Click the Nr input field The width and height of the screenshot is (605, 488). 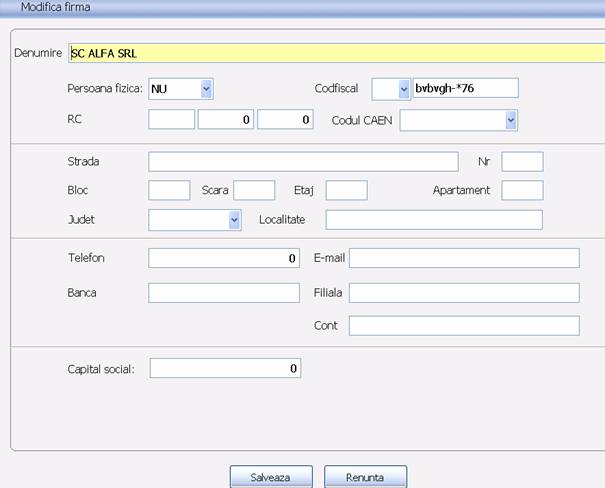tap(522, 162)
